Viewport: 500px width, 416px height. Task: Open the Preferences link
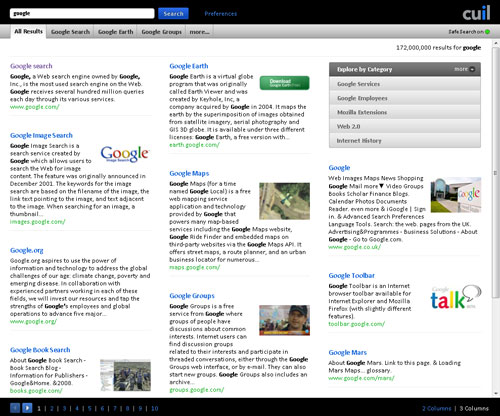pos(221,14)
